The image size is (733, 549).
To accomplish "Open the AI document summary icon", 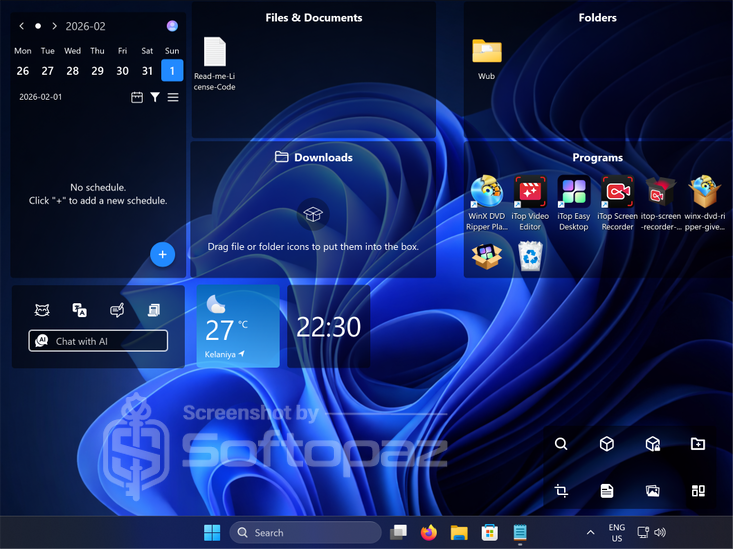I will pyautogui.click(x=154, y=310).
